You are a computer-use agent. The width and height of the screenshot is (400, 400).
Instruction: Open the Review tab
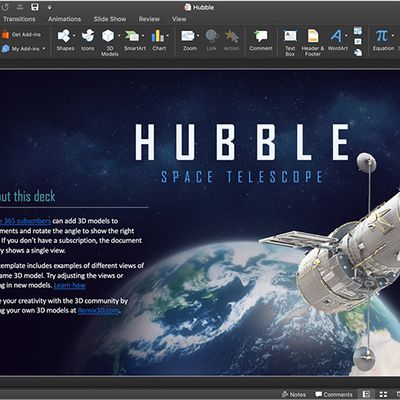tap(149, 19)
